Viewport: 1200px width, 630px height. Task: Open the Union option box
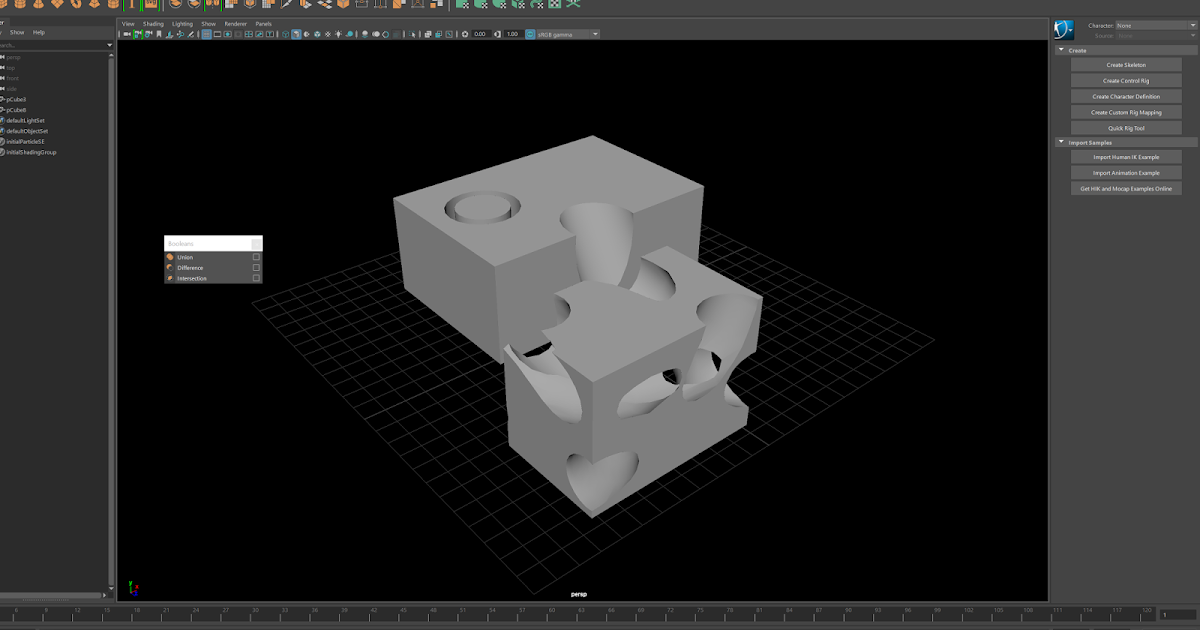pos(256,257)
